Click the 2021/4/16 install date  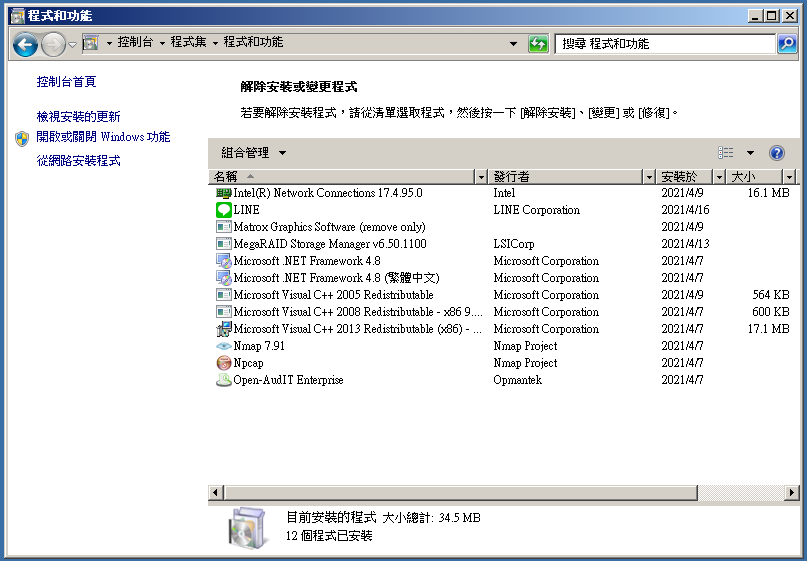(686, 210)
